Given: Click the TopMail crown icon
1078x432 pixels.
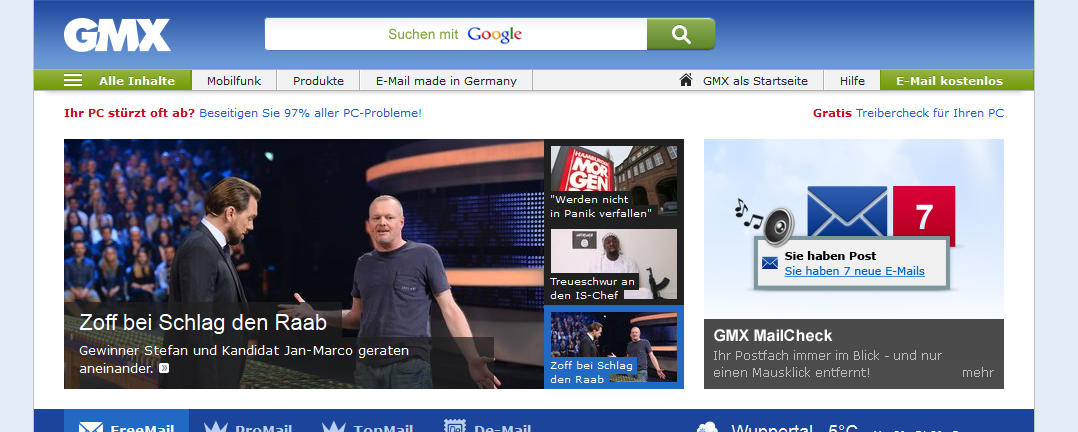Looking at the screenshot, I should pyautogui.click(x=334, y=427).
